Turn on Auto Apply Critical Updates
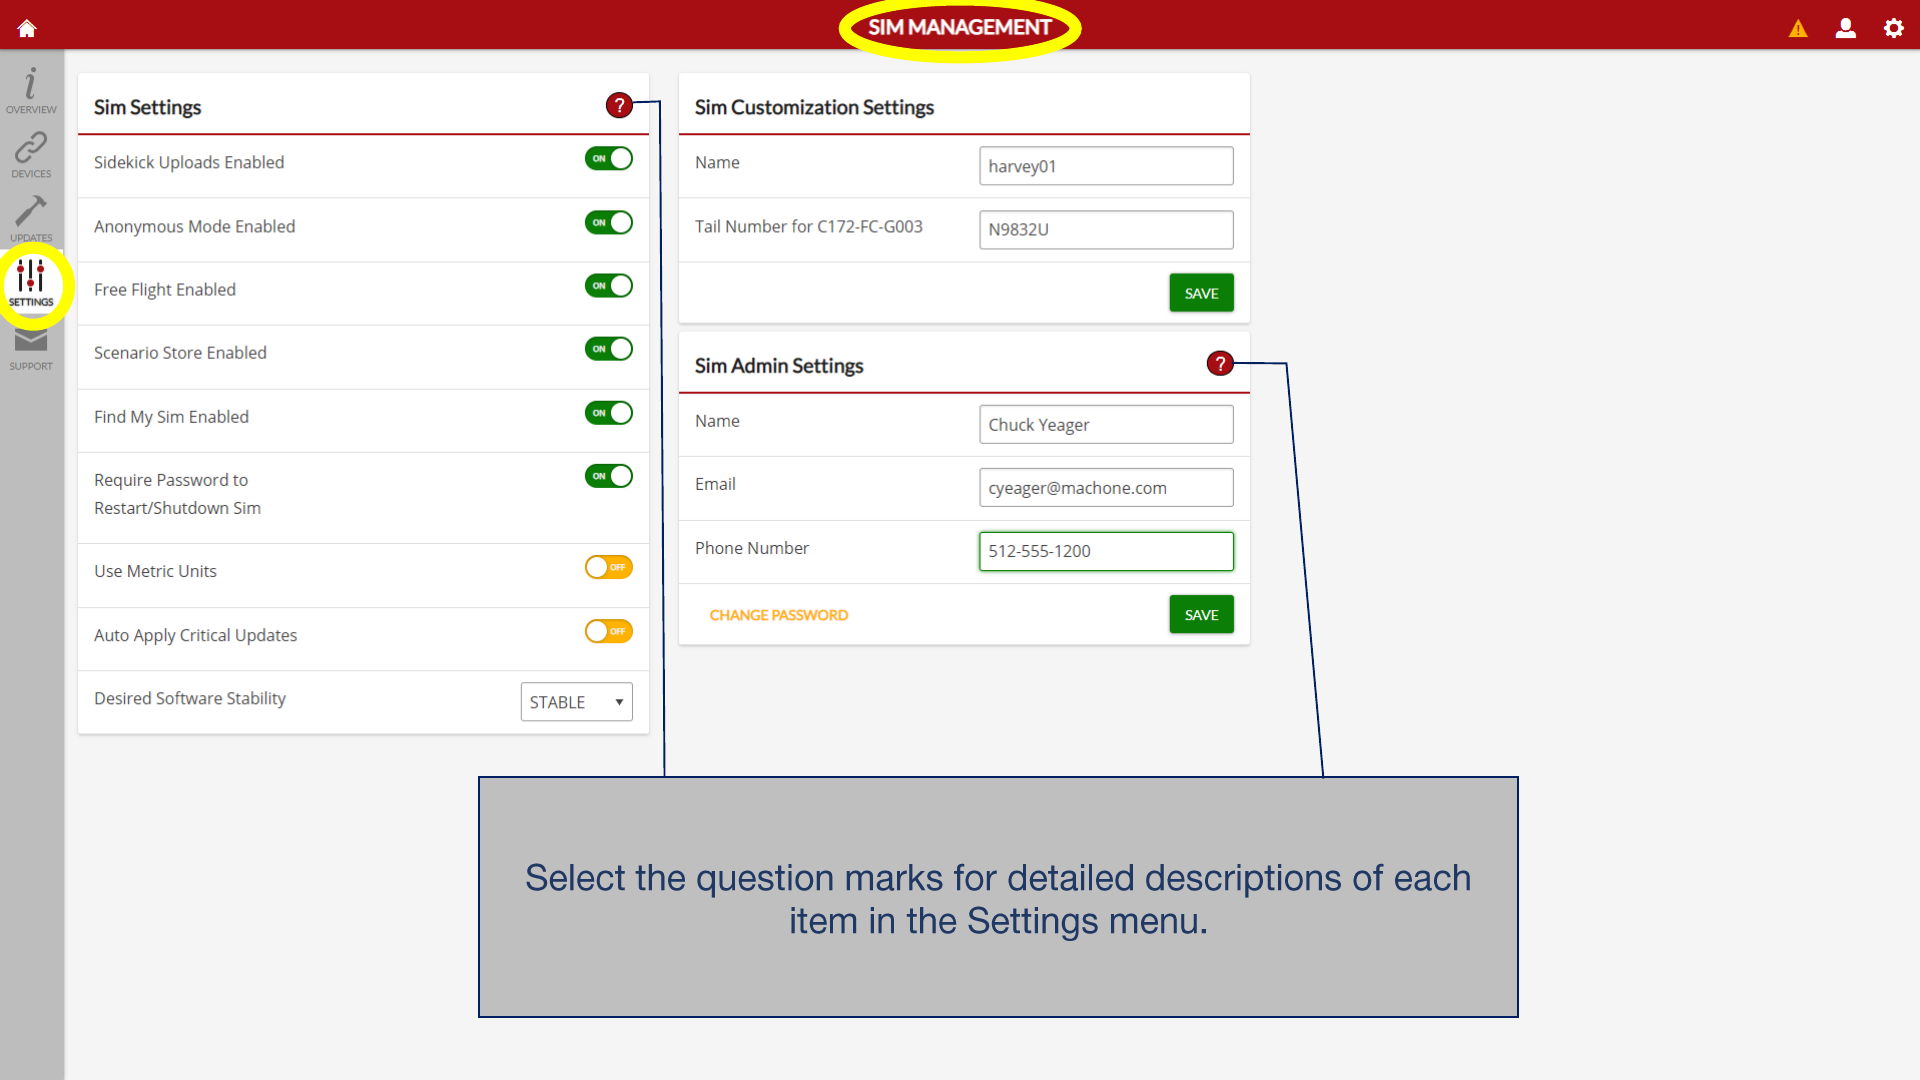The width and height of the screenshot is (1920, 1080). (609, 632)
